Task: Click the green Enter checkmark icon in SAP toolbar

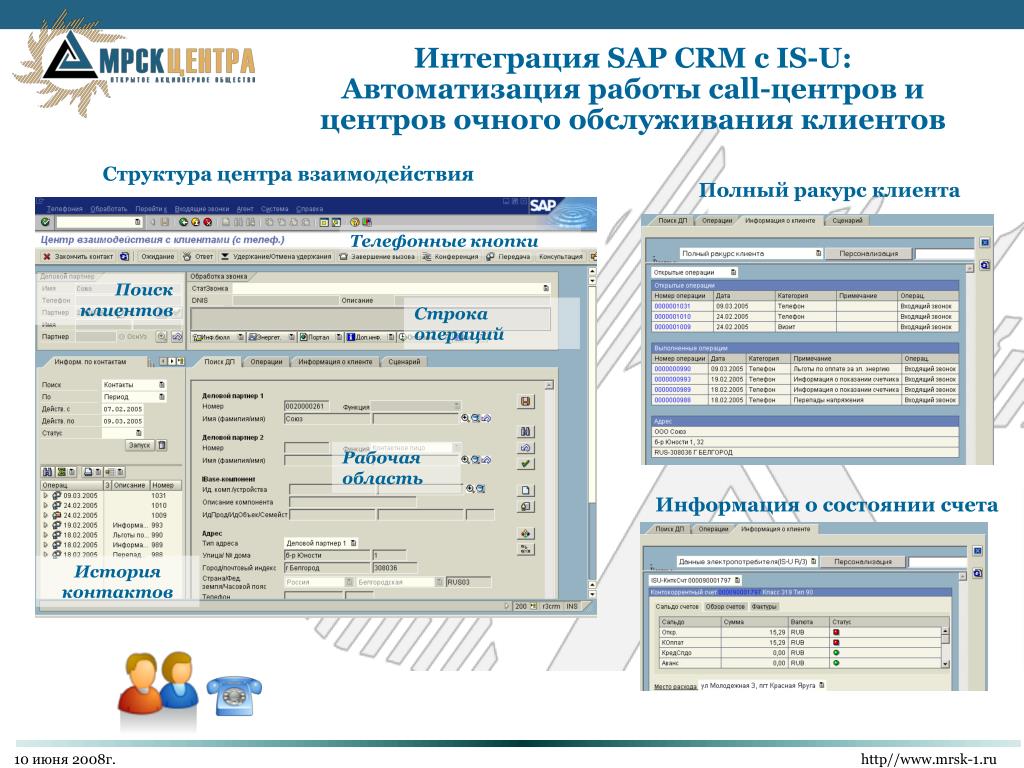Action: (x=45, y=222)
